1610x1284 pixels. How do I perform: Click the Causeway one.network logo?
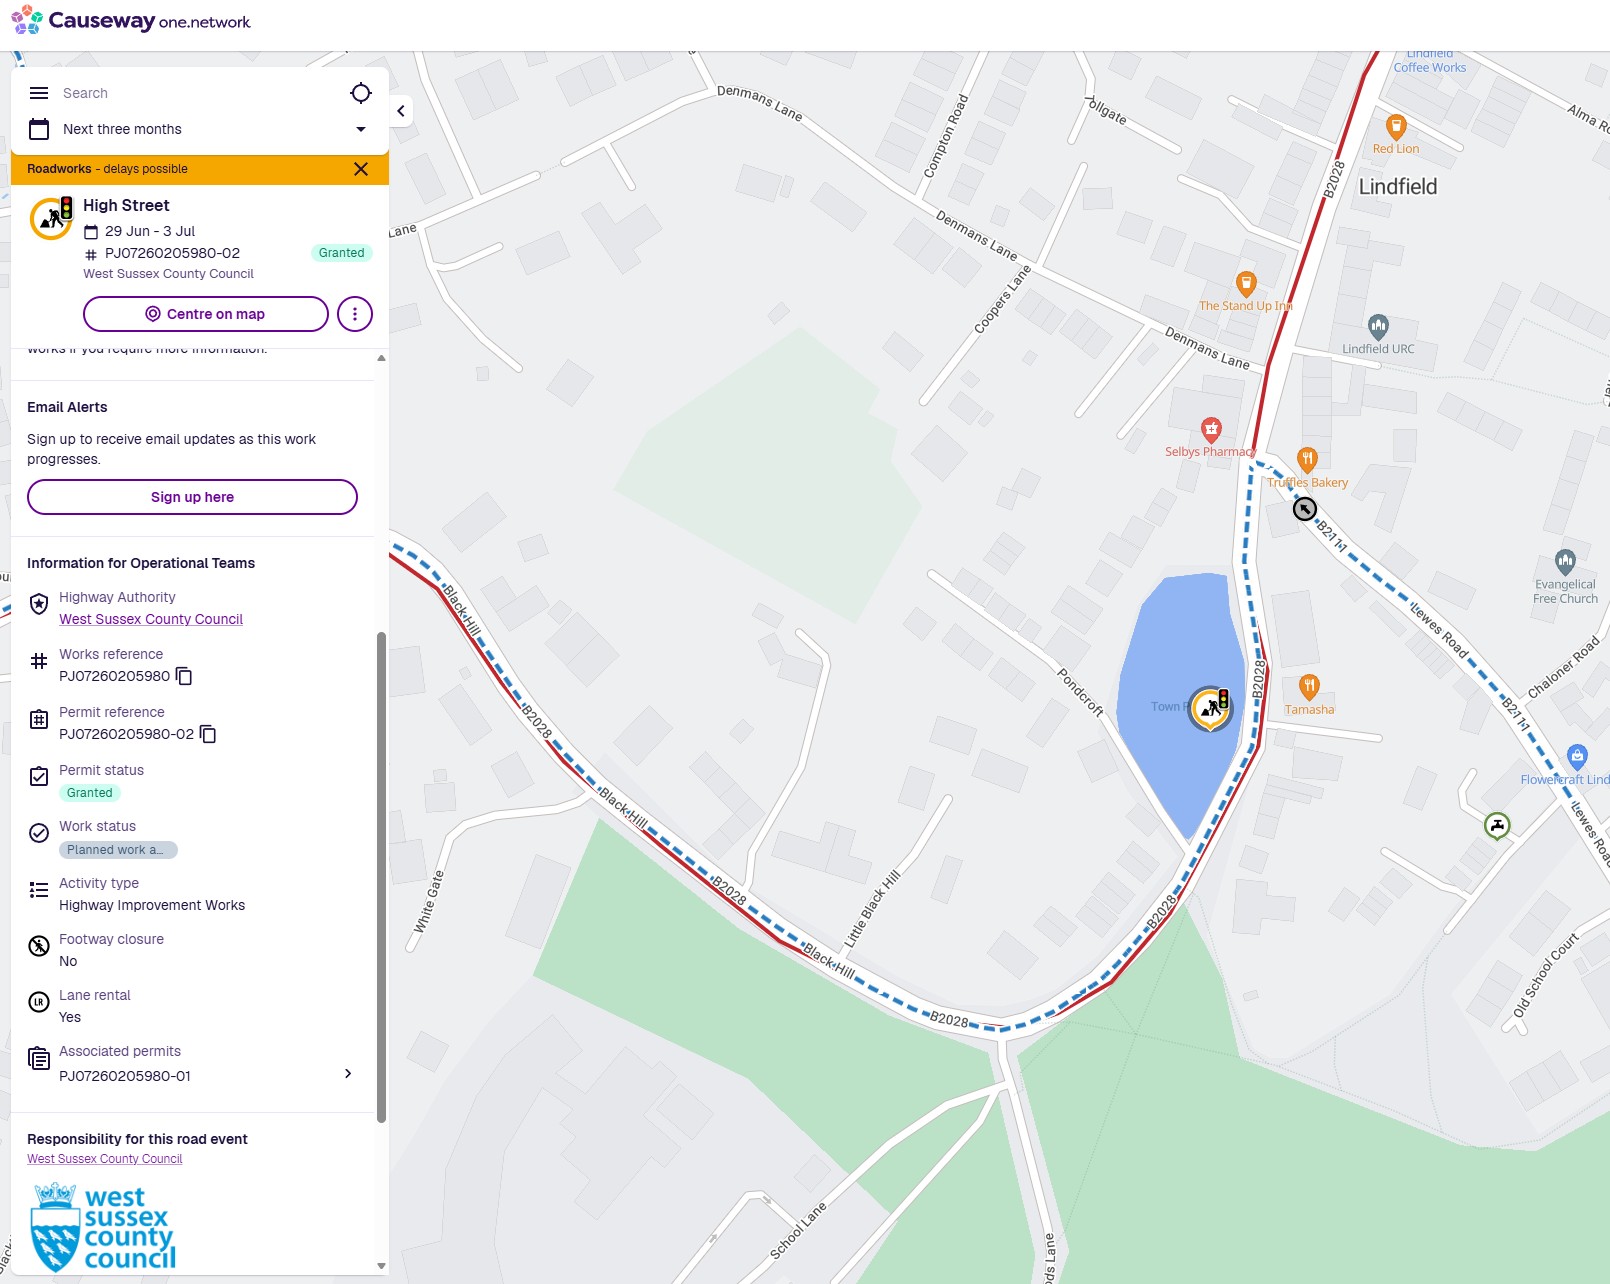(131, 21)
